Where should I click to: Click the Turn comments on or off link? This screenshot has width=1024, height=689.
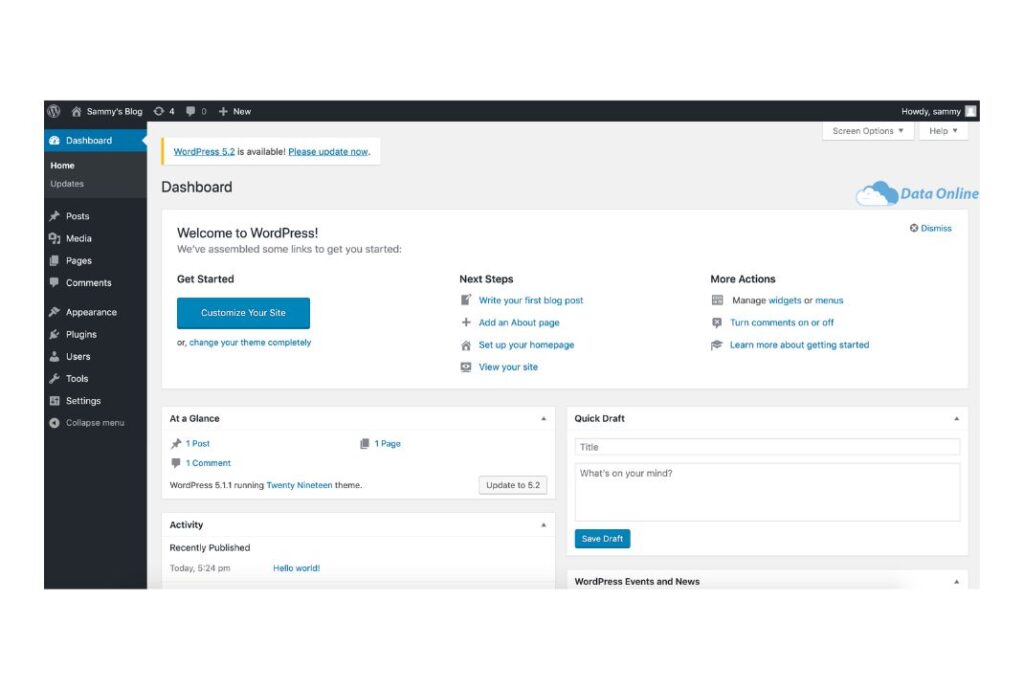click(782, 323)
